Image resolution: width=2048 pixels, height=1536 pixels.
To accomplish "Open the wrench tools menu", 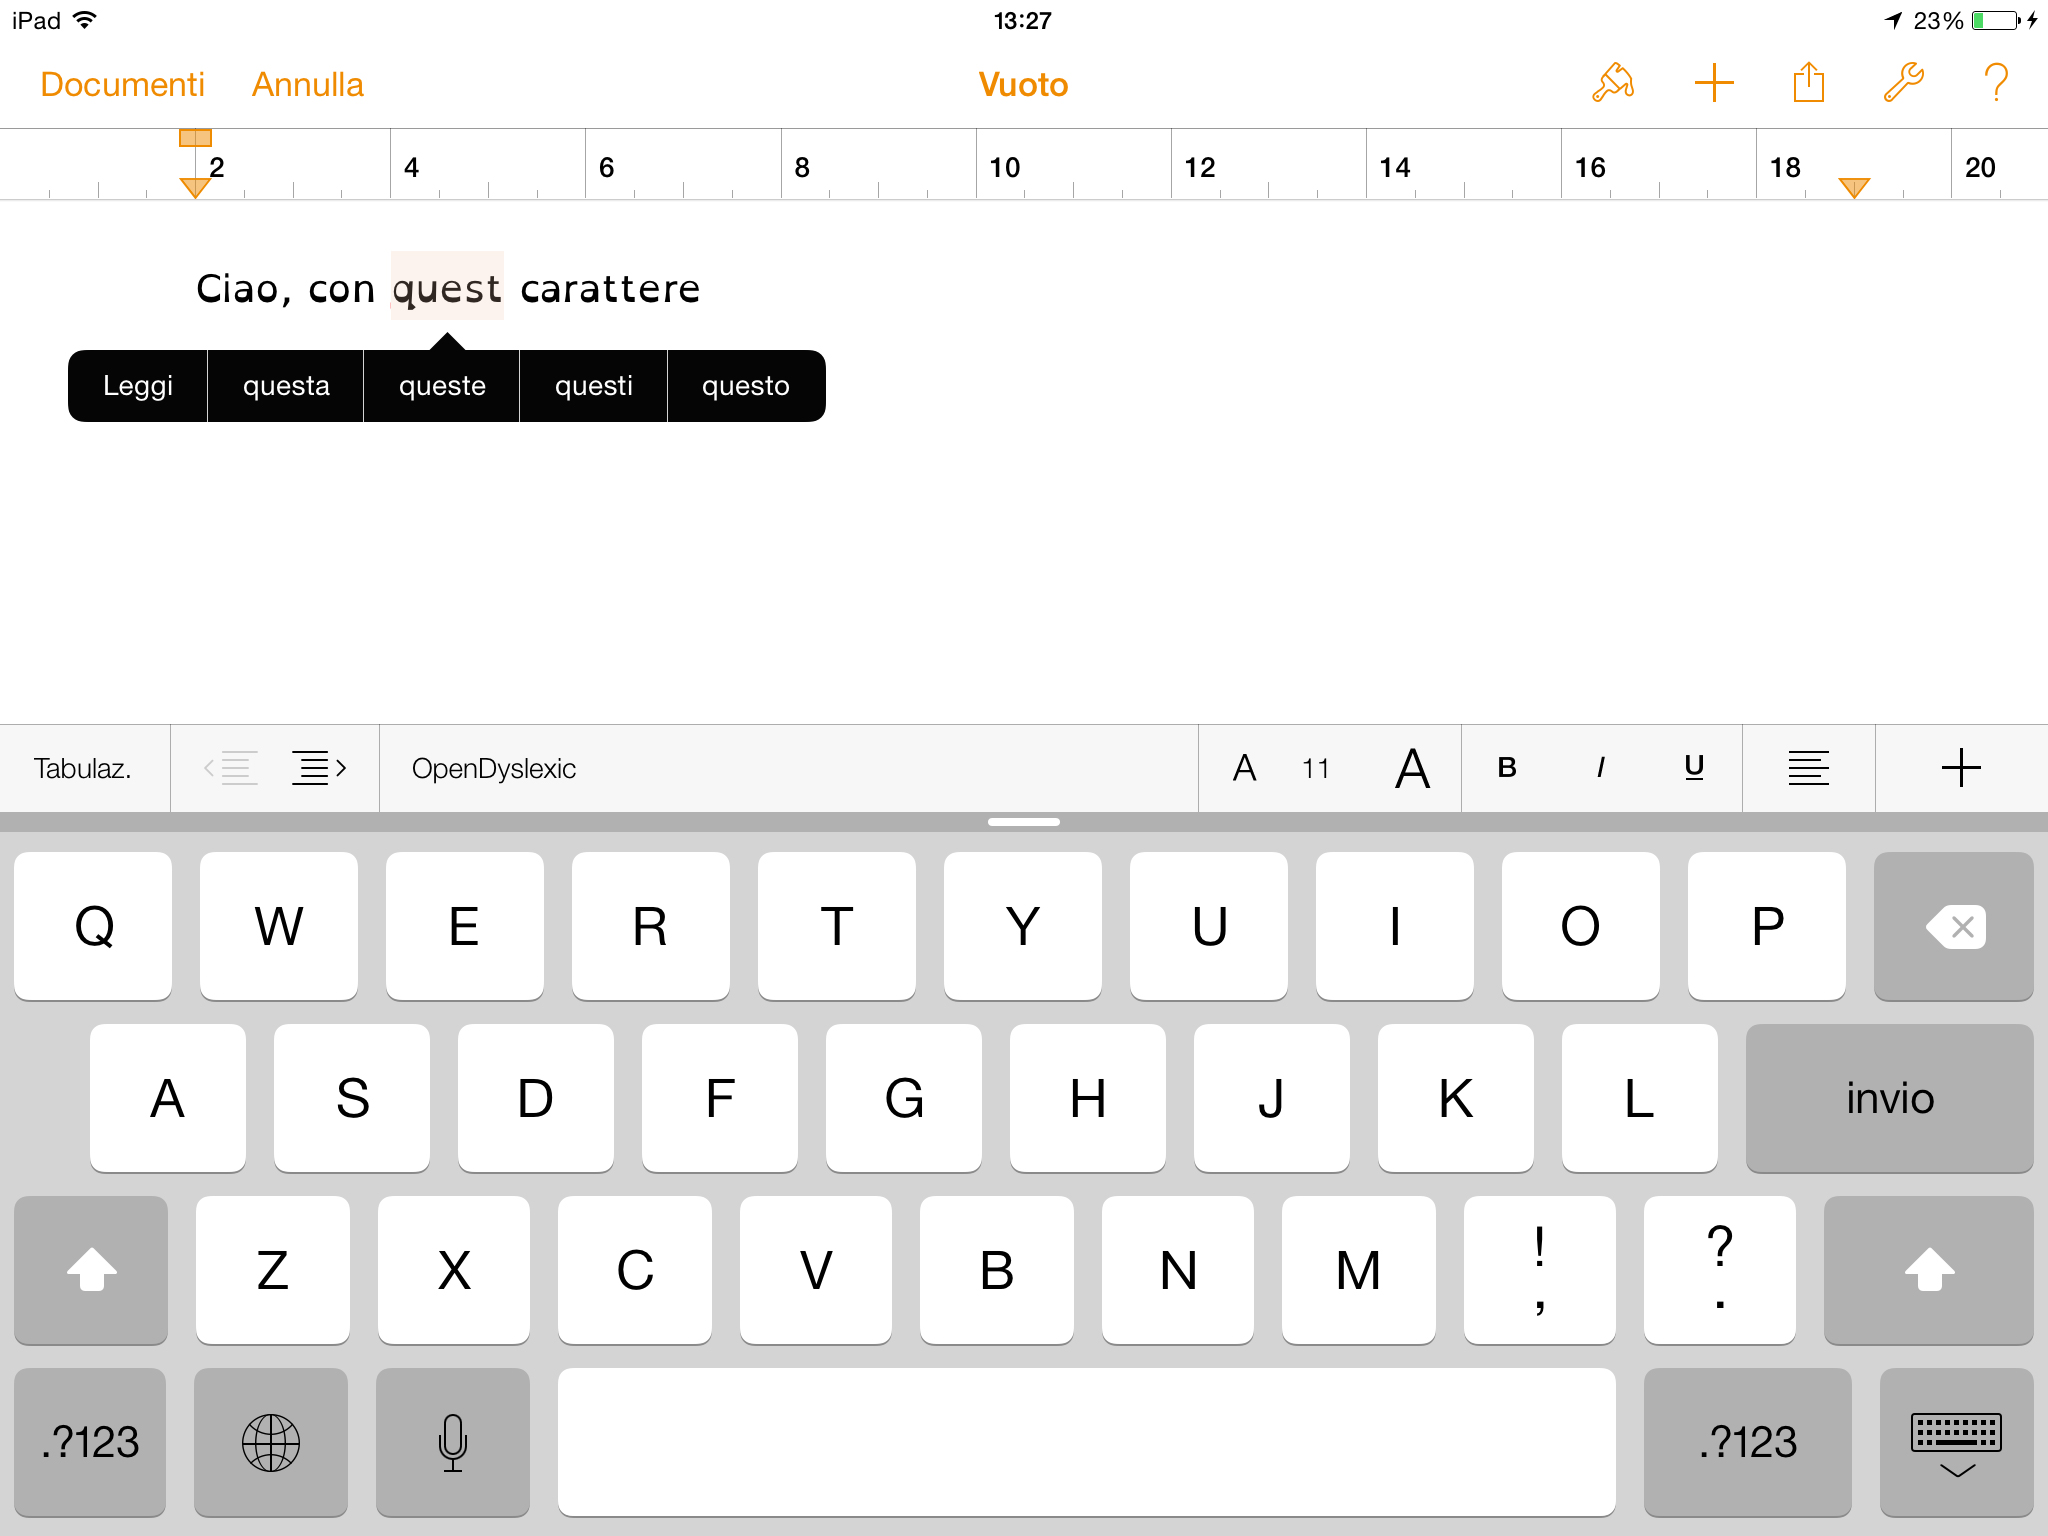I will pos(1903,83).
